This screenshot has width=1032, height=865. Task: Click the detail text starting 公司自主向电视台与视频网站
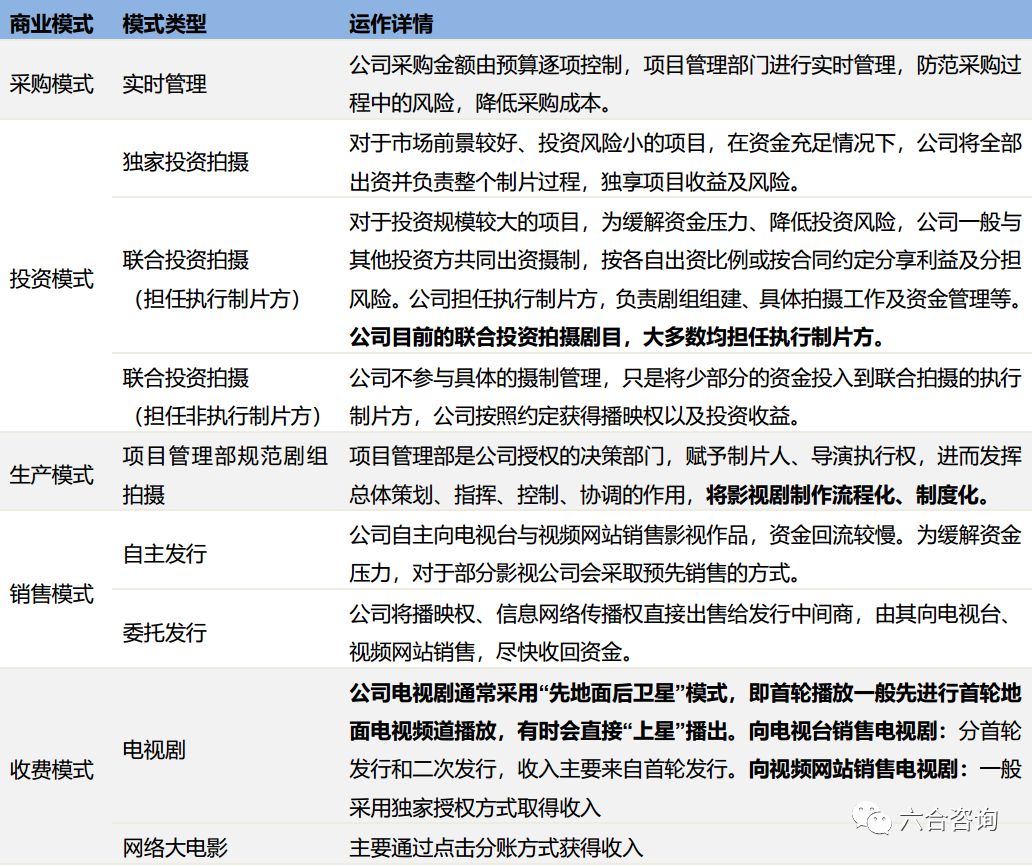click(685, 554)
